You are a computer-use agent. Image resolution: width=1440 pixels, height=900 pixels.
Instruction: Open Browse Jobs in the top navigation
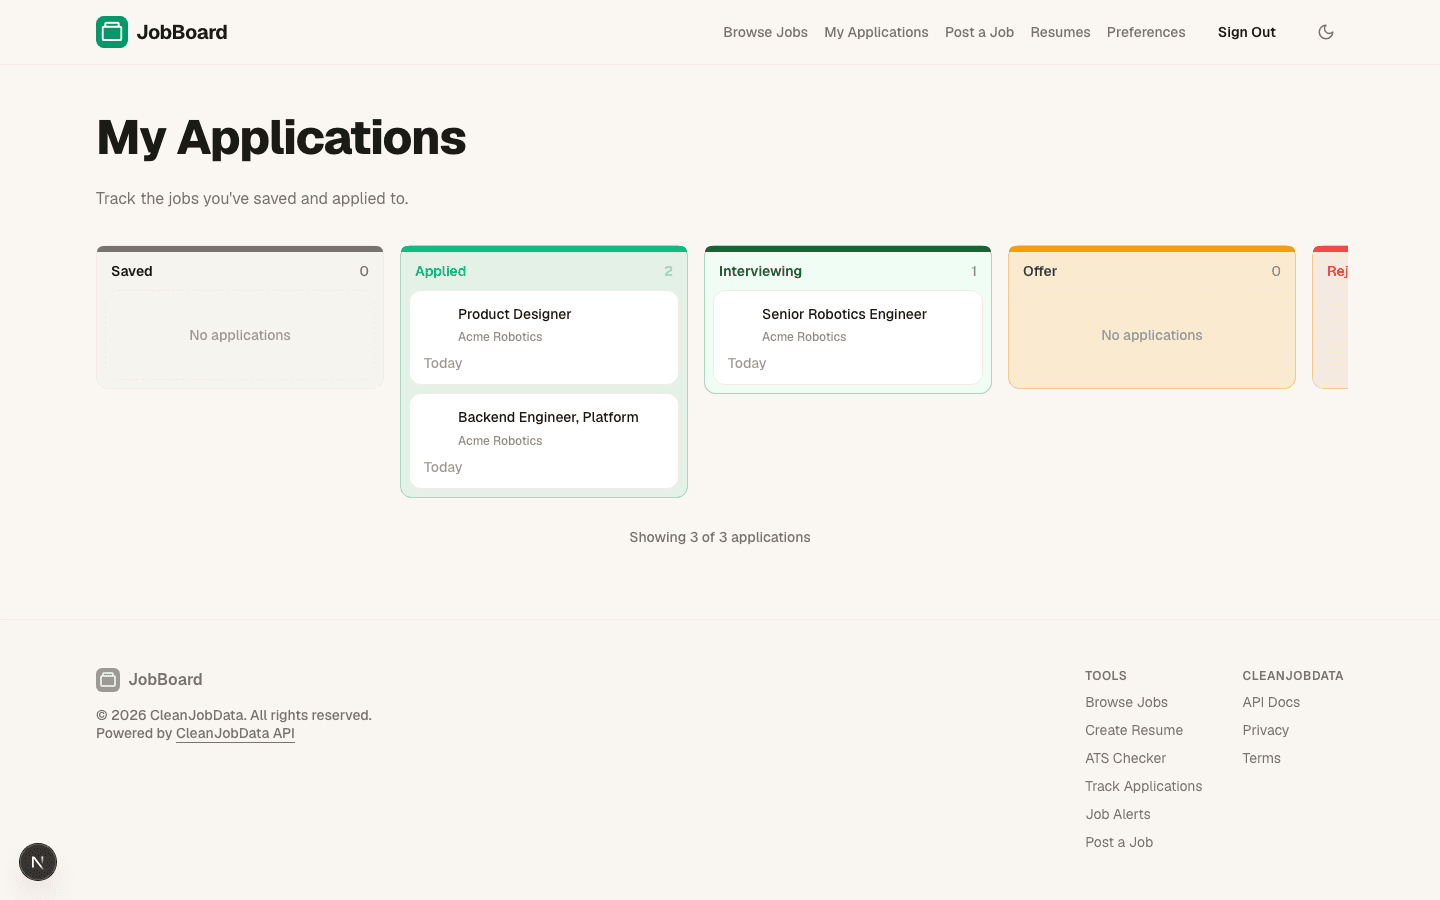pos(765,32)
